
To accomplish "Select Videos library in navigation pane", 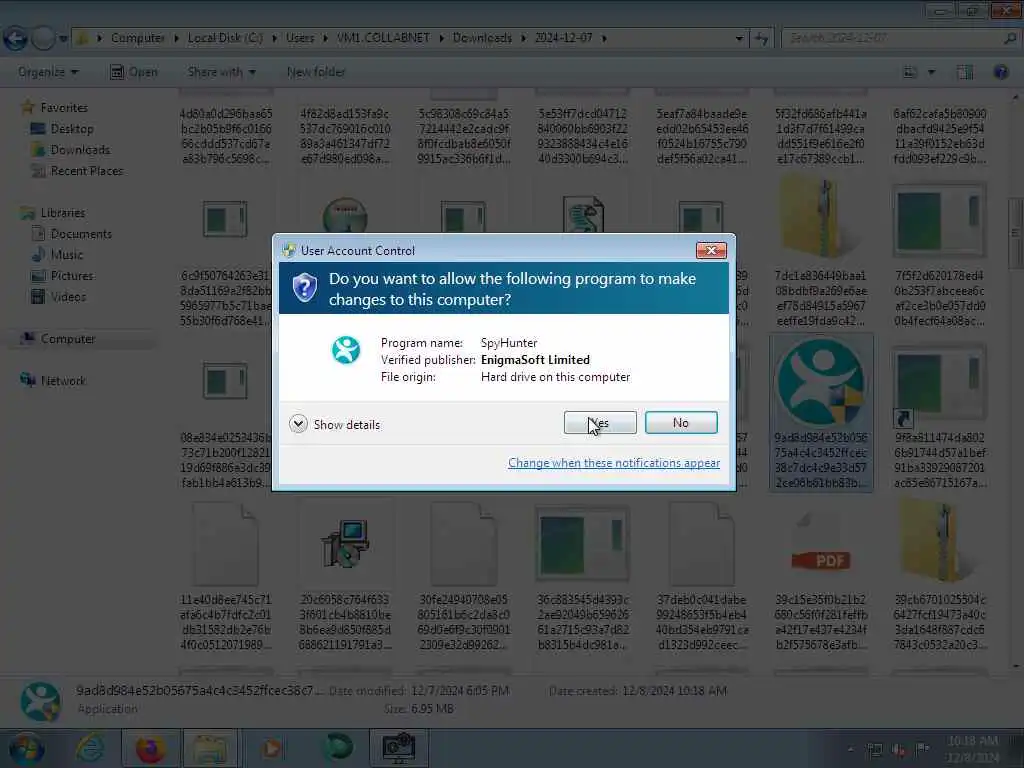I will point(68,296).
